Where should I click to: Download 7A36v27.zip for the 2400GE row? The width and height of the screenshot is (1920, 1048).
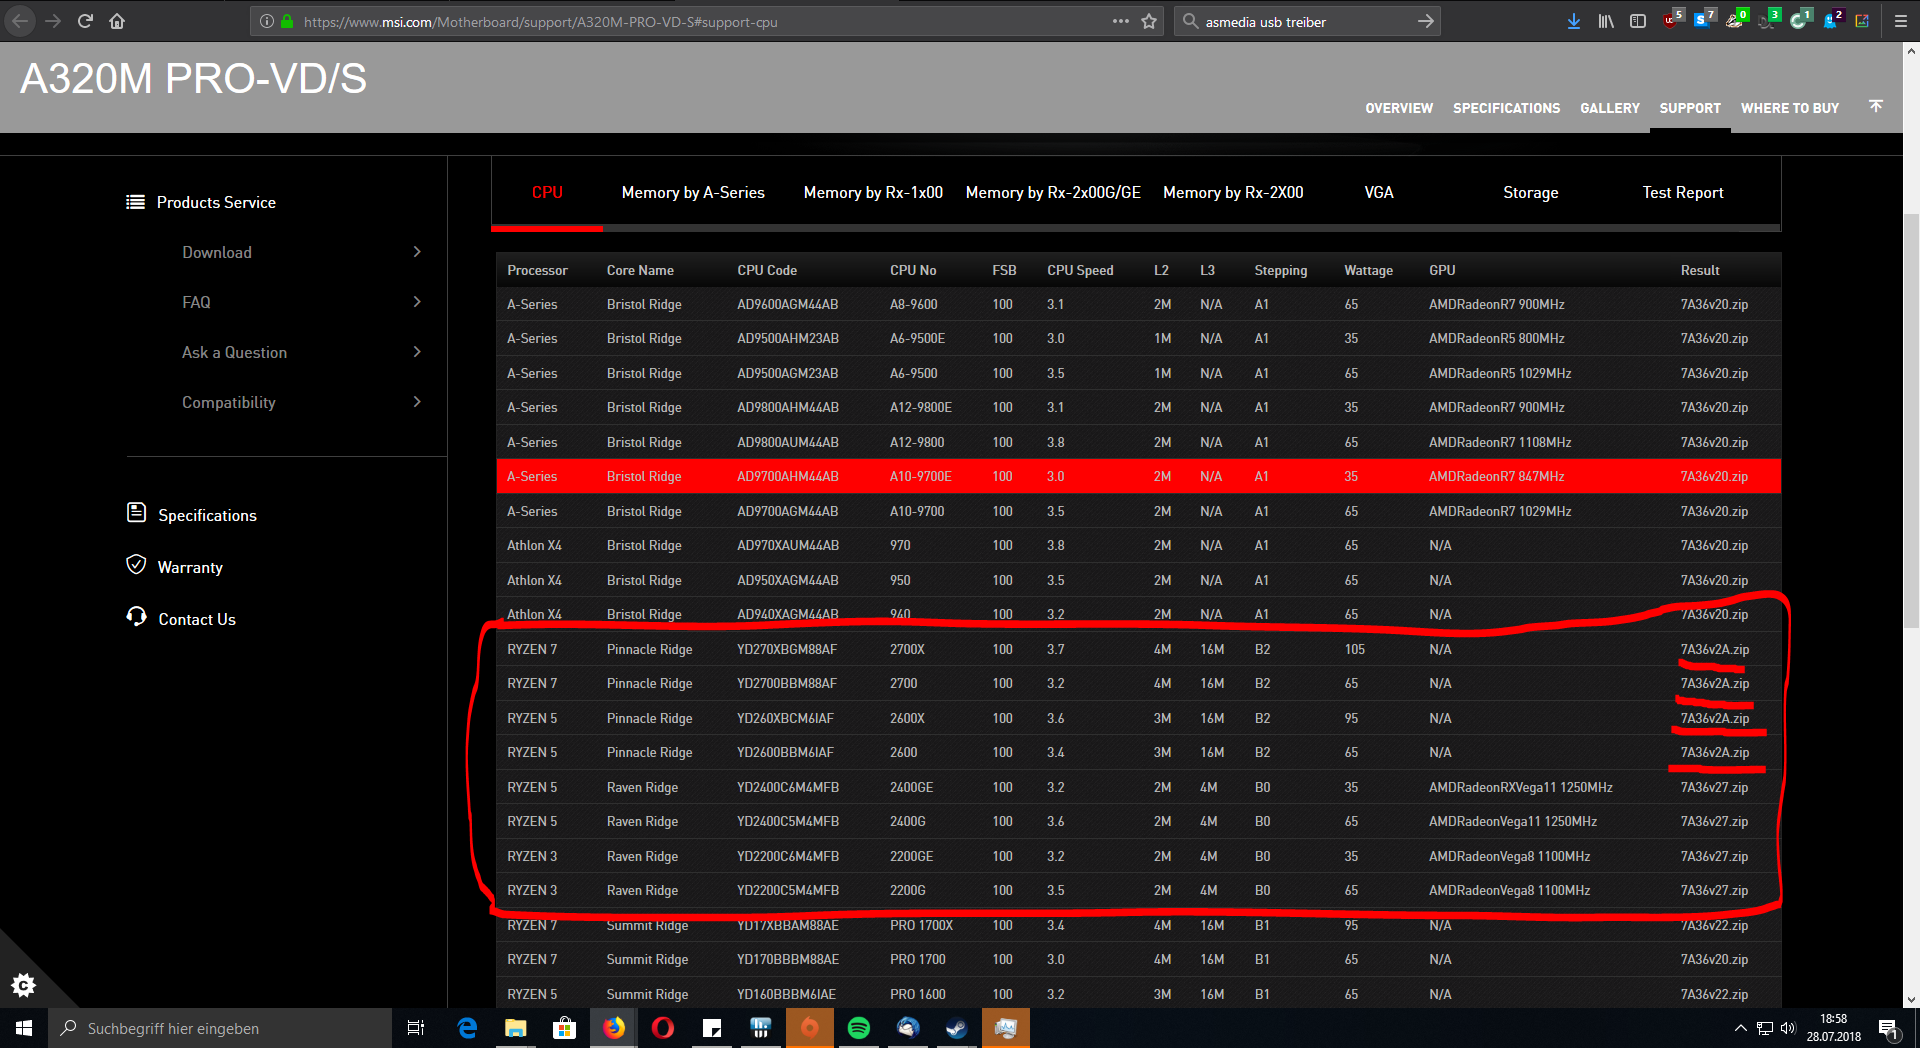pos(1714,787)
